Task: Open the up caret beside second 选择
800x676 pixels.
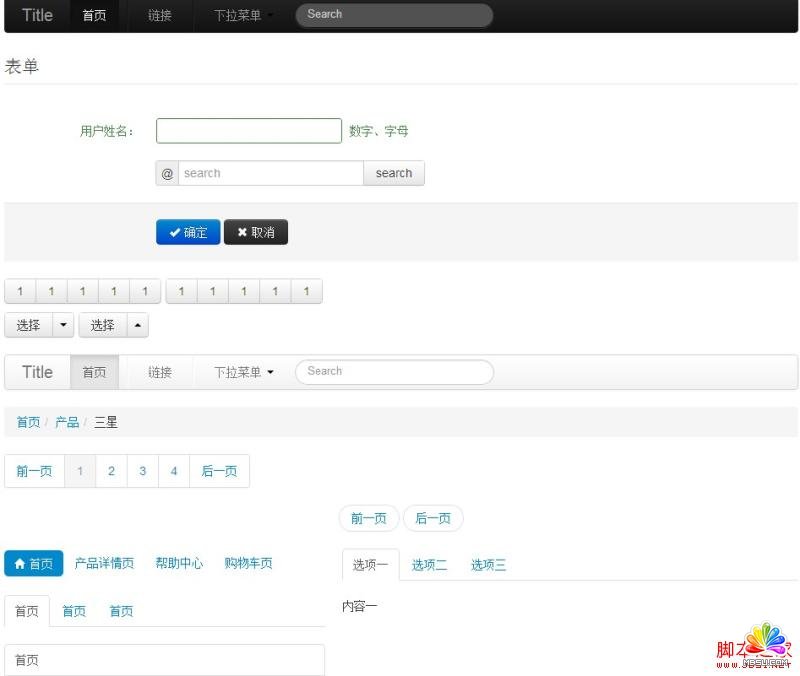Action: (137, 326)
